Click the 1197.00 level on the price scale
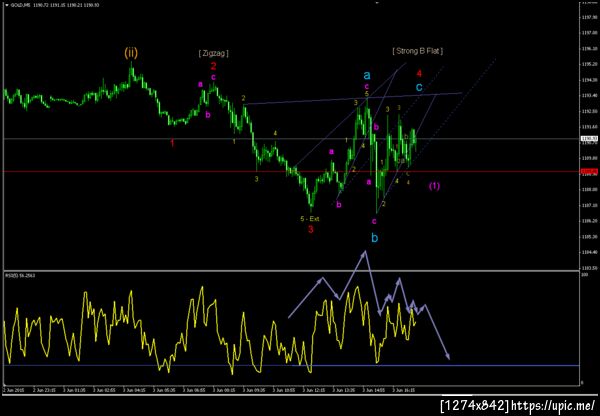Screen dimensions: 600x416 pos(588,33)
